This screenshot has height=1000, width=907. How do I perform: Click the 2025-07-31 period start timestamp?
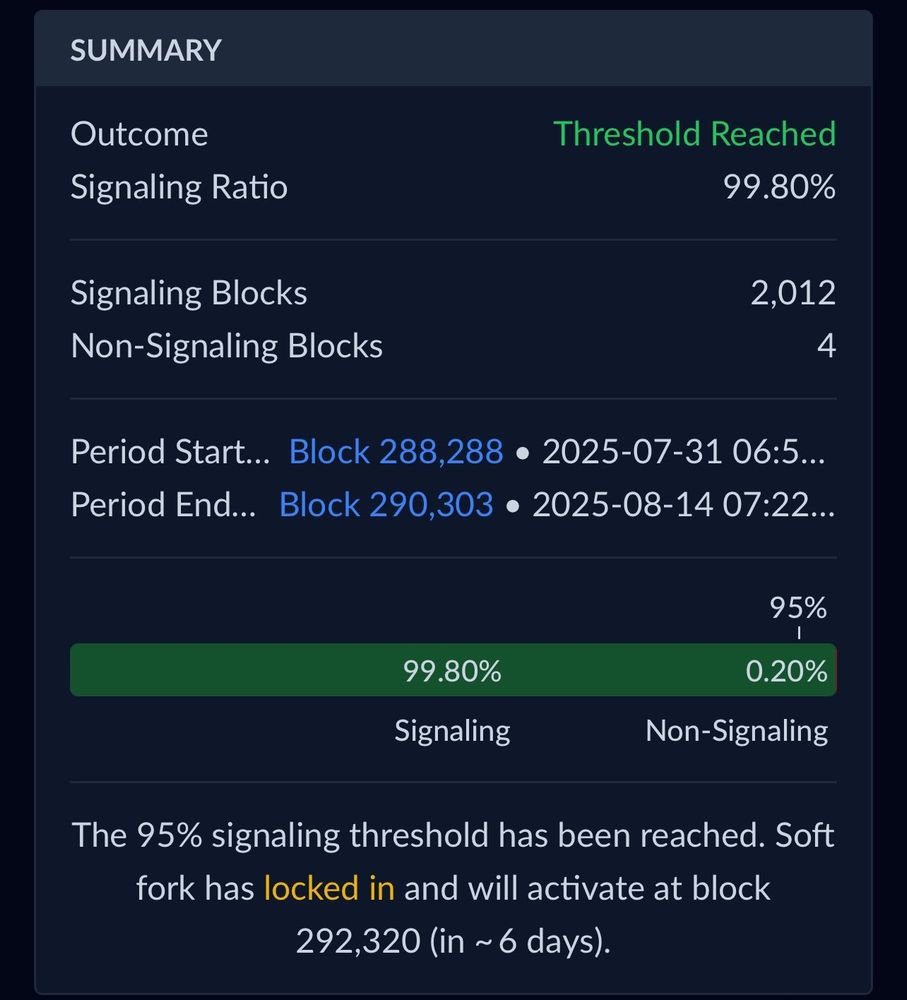pyautogui.click(x=684, y=452)
